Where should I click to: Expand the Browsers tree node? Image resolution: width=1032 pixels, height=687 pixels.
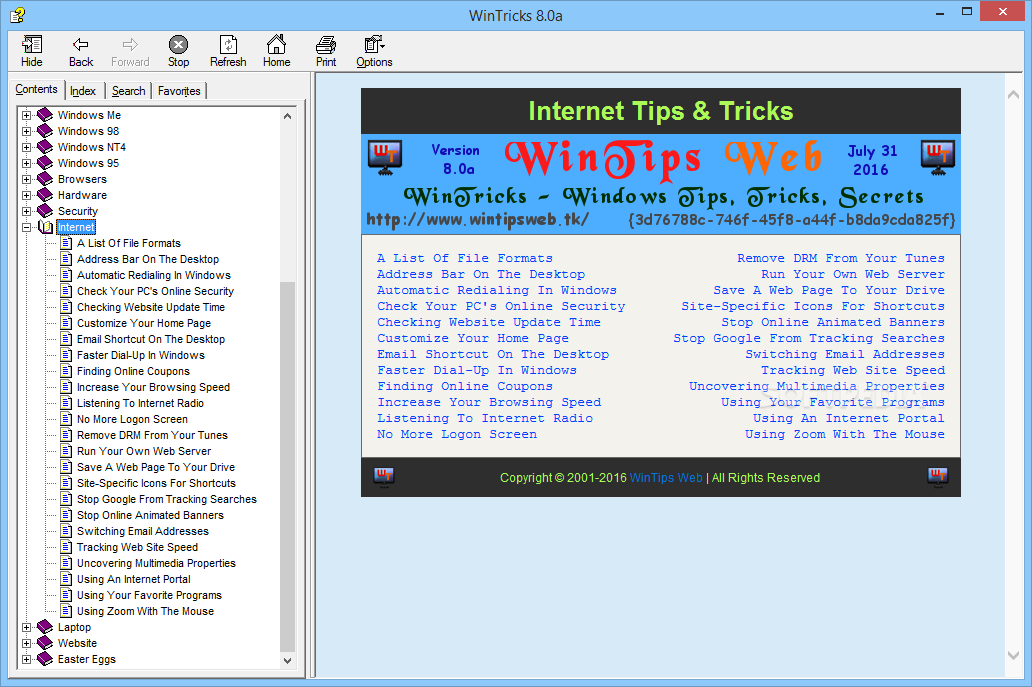26,179
